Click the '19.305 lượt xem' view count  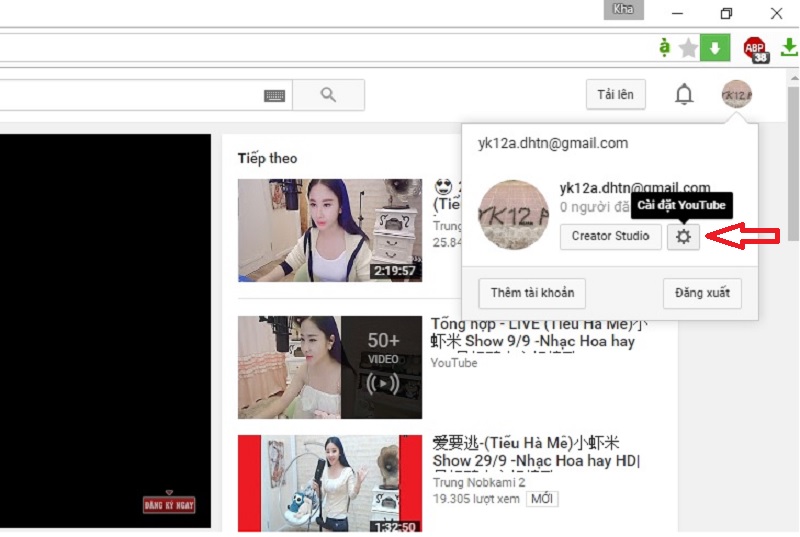pos(476,499)
